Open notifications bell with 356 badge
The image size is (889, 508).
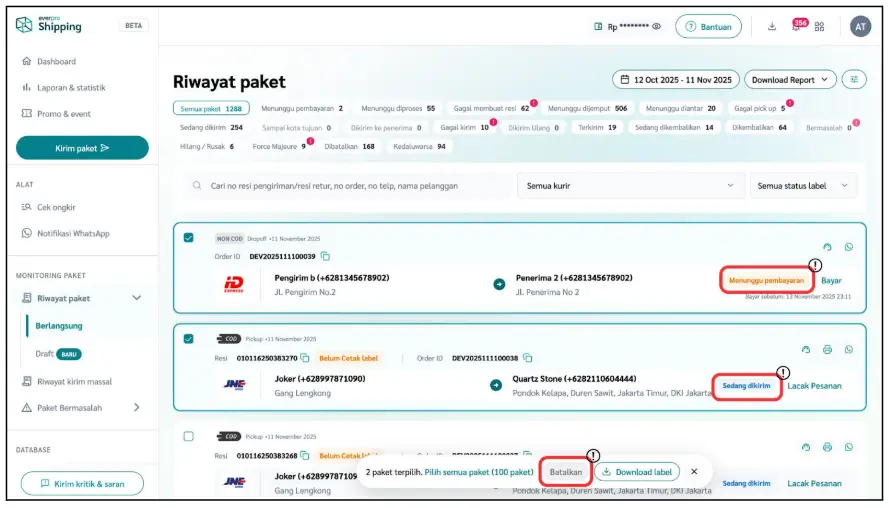coord(796,27)
